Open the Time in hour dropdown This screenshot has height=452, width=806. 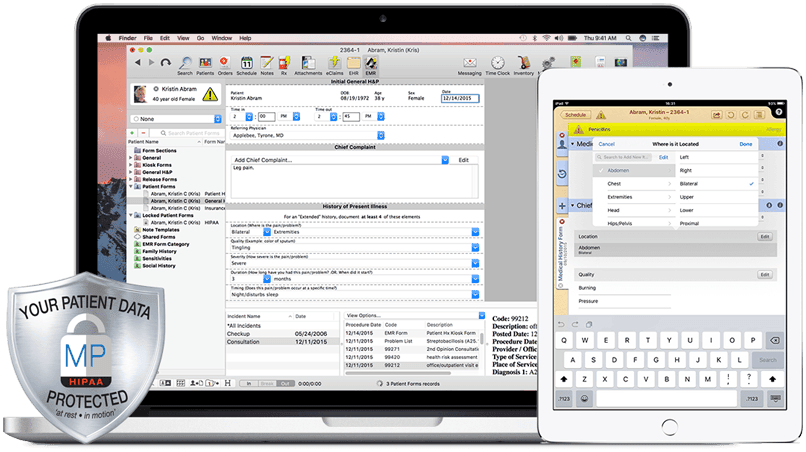tap(249, 117)
